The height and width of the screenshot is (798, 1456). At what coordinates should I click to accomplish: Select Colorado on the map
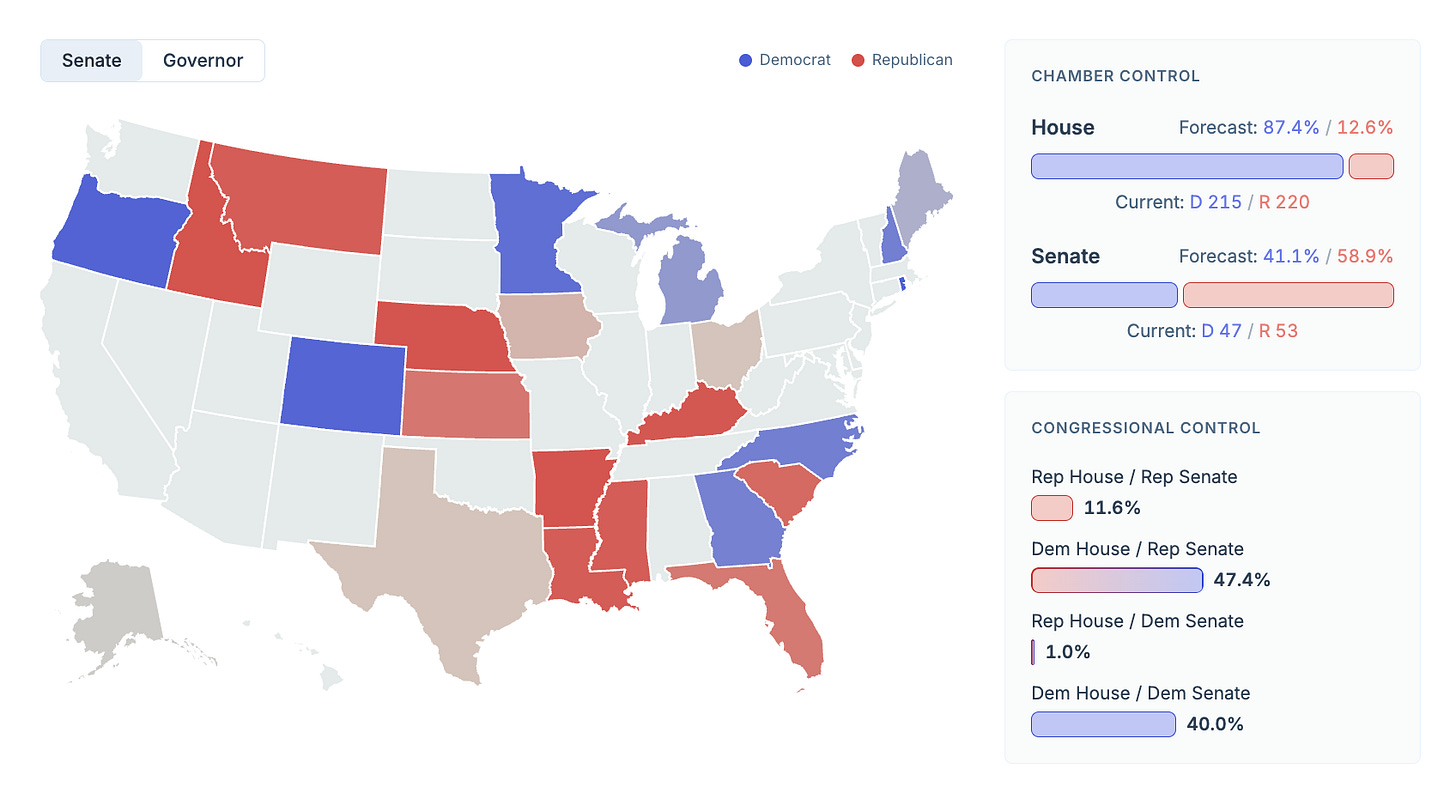(343, 386)
